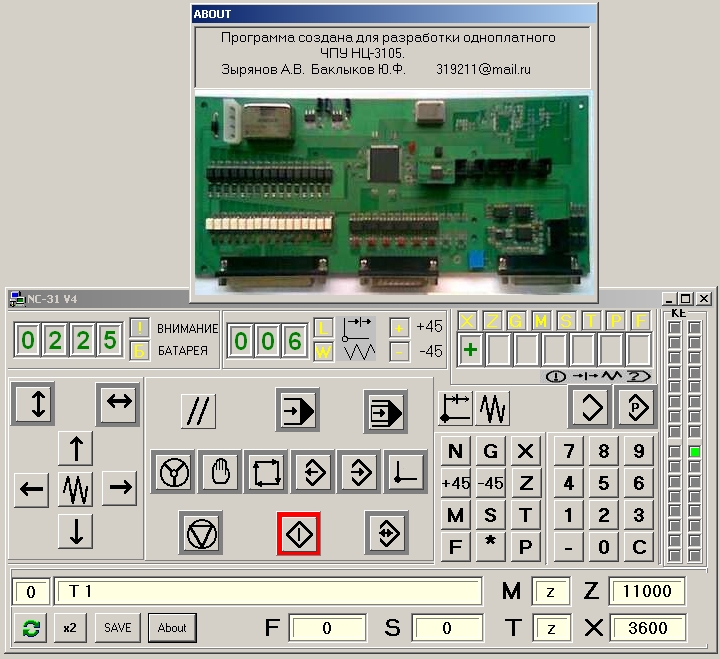Click the single-line arrow input button
The height and width of the screenshot is (659, 720).
click(x=298, y=410)
